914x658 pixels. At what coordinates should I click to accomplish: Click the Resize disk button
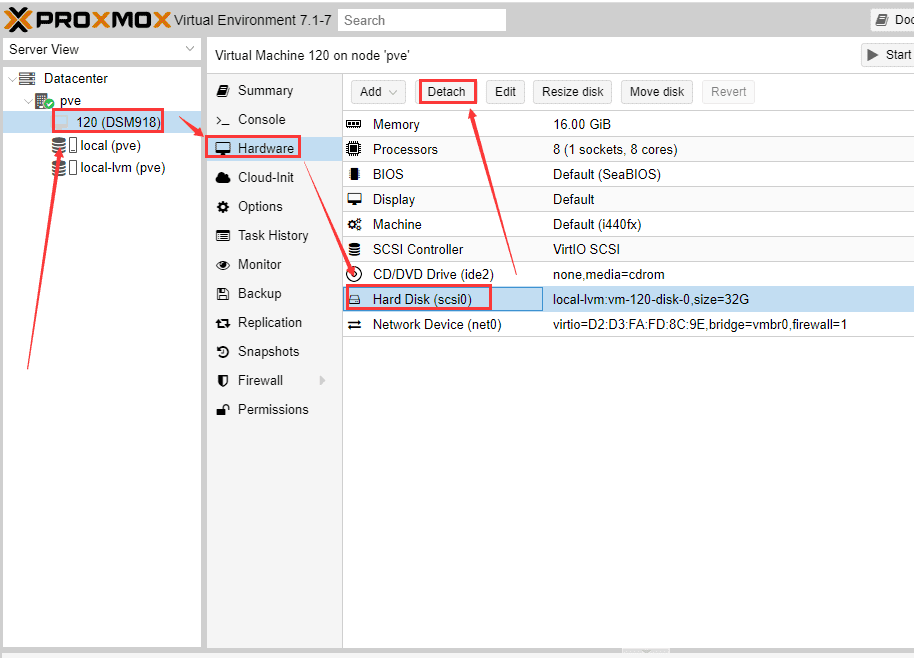(x=572, y=92)
